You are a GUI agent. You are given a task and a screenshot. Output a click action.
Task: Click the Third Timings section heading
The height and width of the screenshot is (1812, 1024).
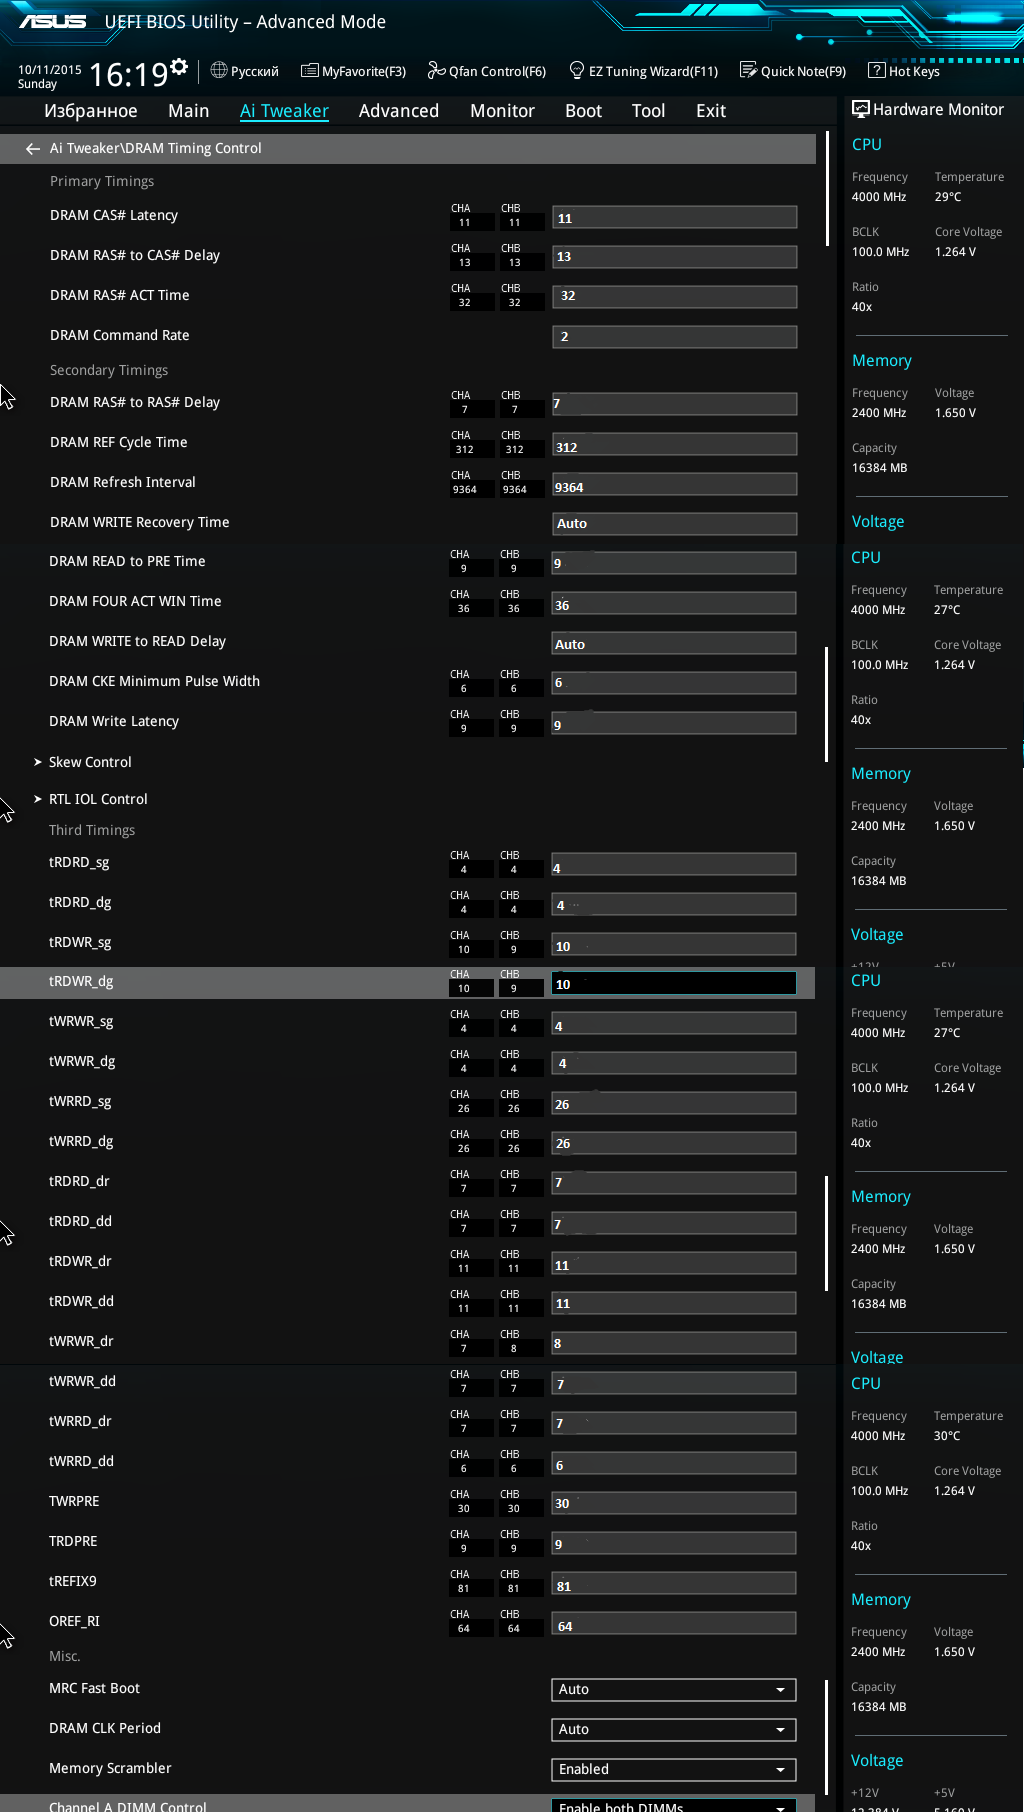(x=92, y=830)
